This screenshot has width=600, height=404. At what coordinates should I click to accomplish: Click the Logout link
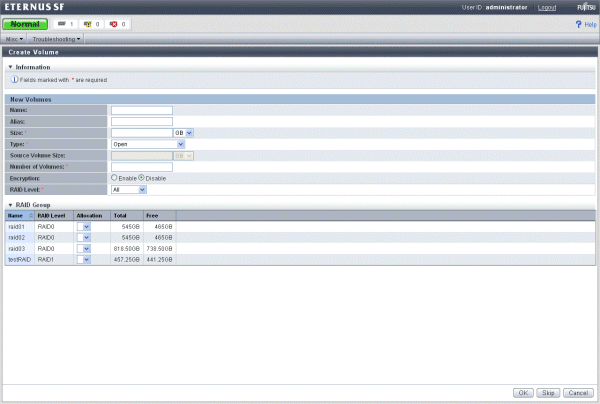547,7
